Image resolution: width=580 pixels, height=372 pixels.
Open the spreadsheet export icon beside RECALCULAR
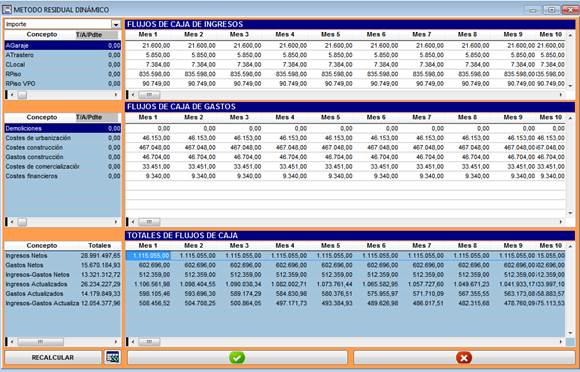tap(112, 357)
